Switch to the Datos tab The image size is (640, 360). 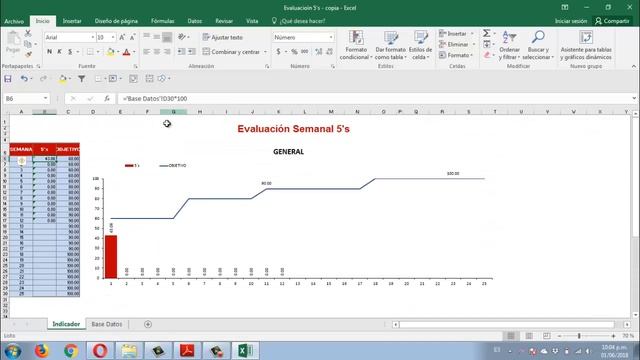point(195,21)
